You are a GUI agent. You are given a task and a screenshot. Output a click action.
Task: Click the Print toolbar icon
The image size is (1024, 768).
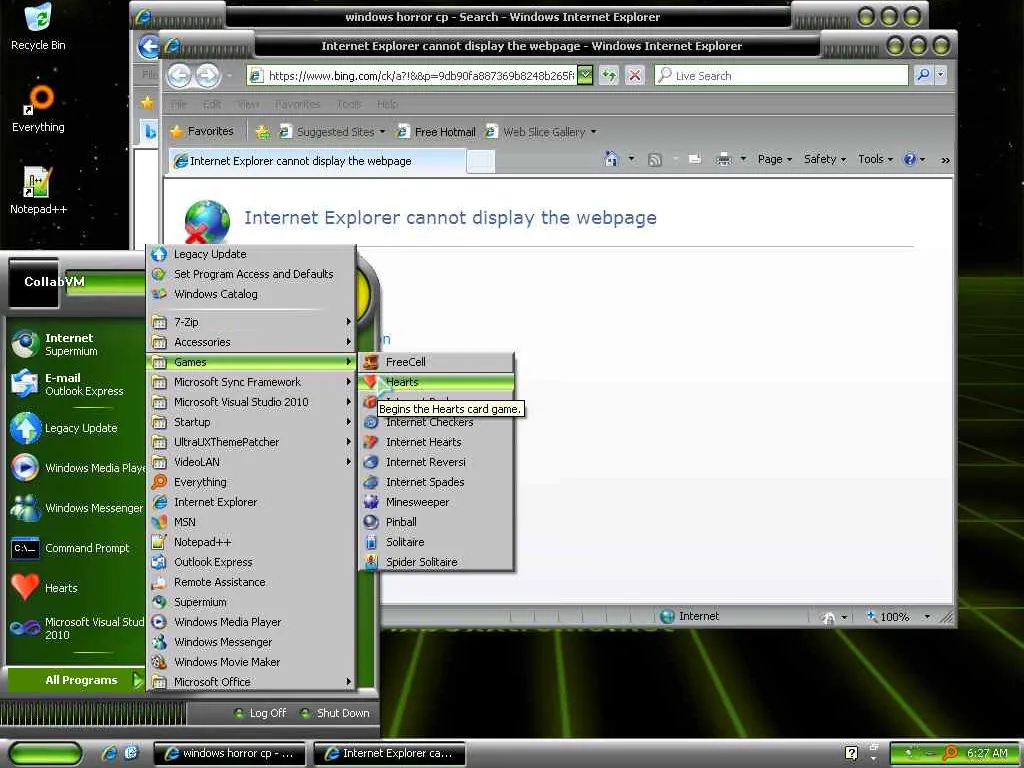tap(724, 159)
